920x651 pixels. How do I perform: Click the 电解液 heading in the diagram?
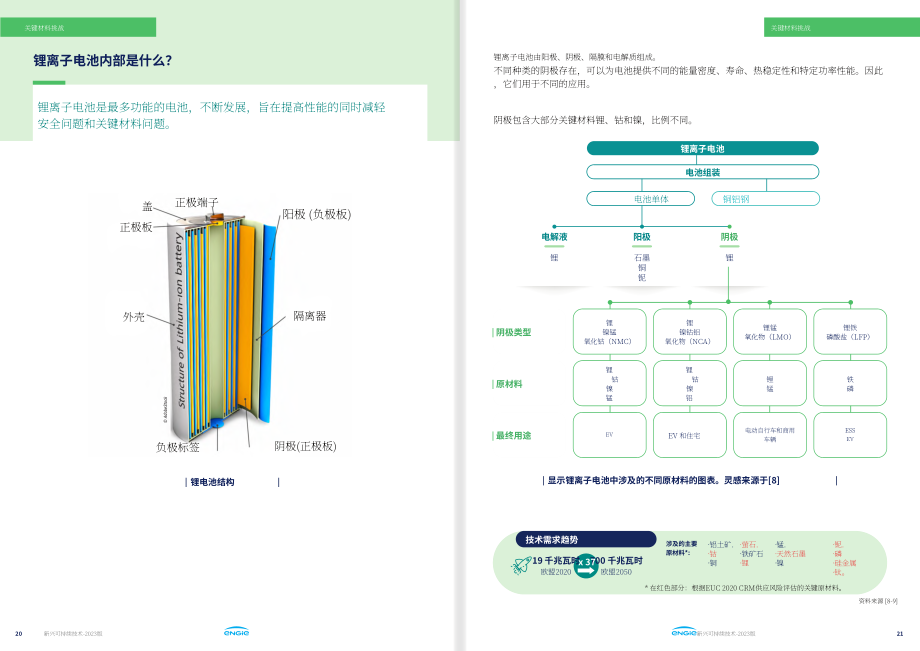(554, 237)
